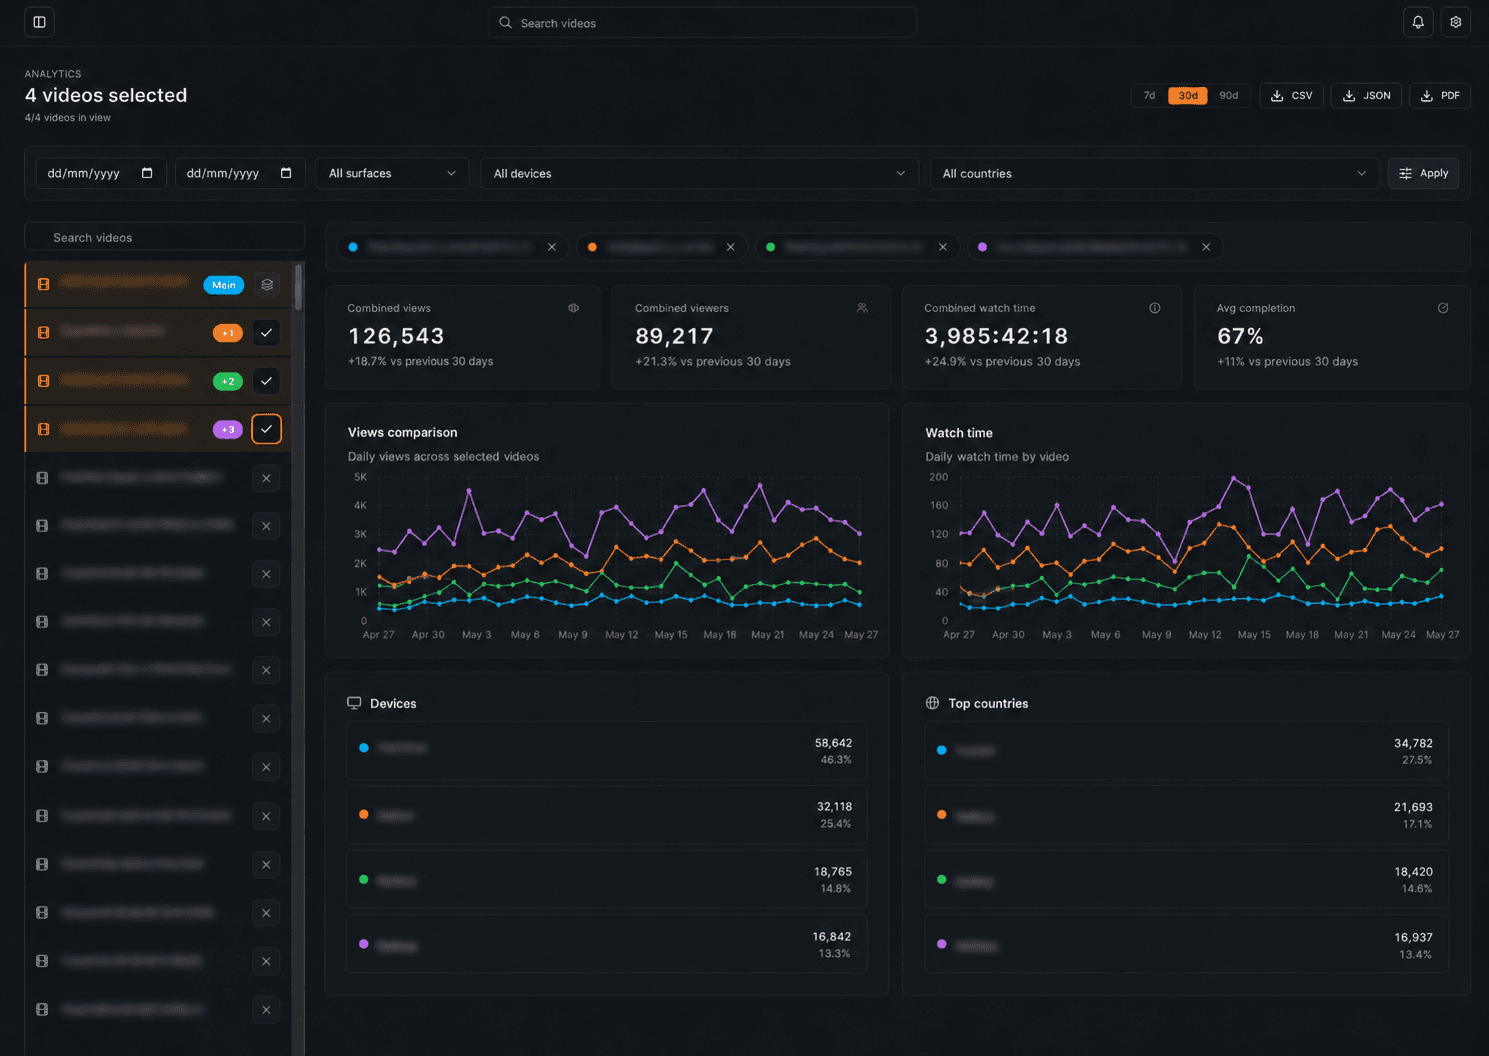Screen dimensions: 1489x1056
Task: Click the 16,842 devices value
Action: coord(832,937)
